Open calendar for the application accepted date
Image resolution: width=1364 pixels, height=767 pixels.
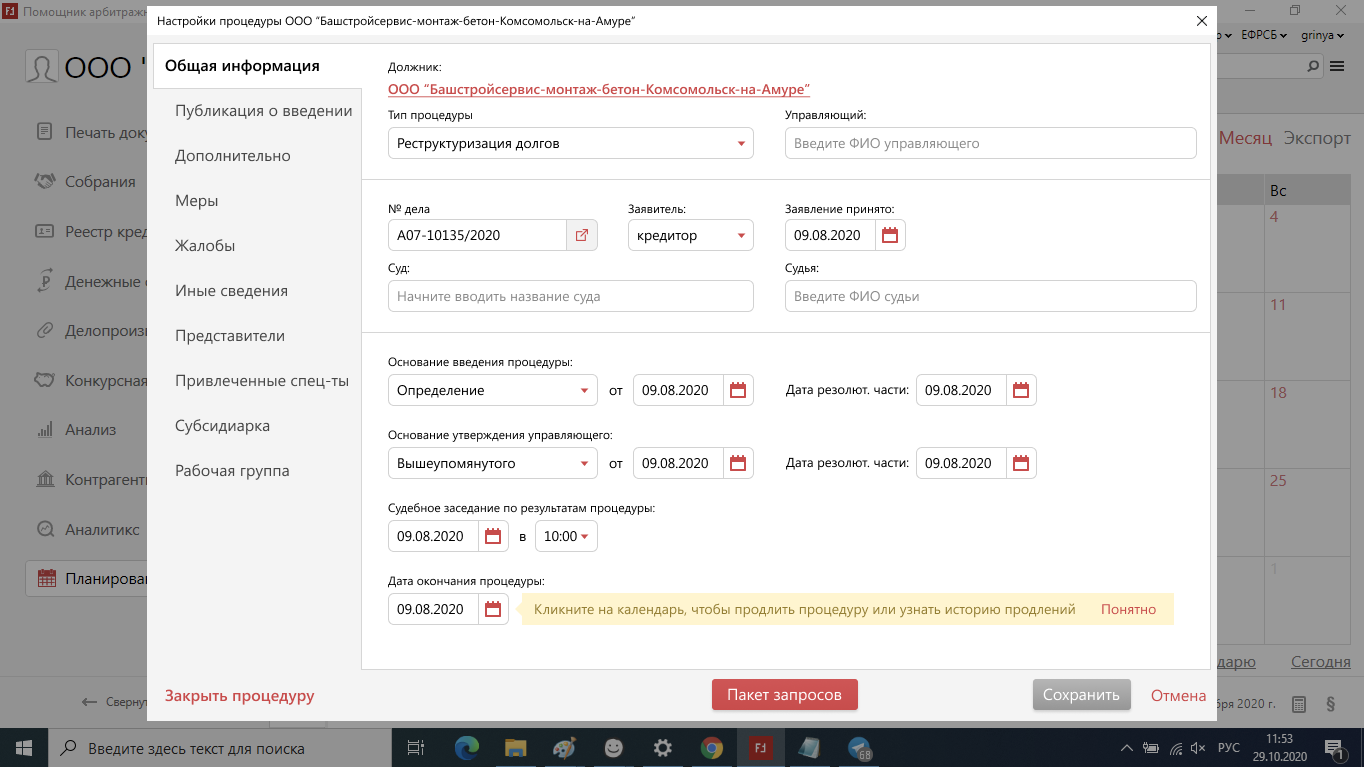tap(890, 236)
